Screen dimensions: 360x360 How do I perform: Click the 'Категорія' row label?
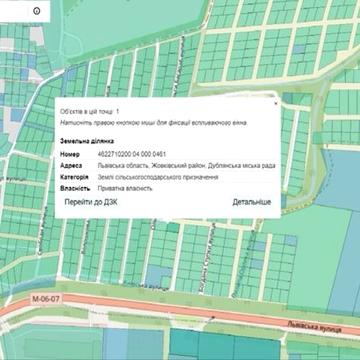click(74, 177)
